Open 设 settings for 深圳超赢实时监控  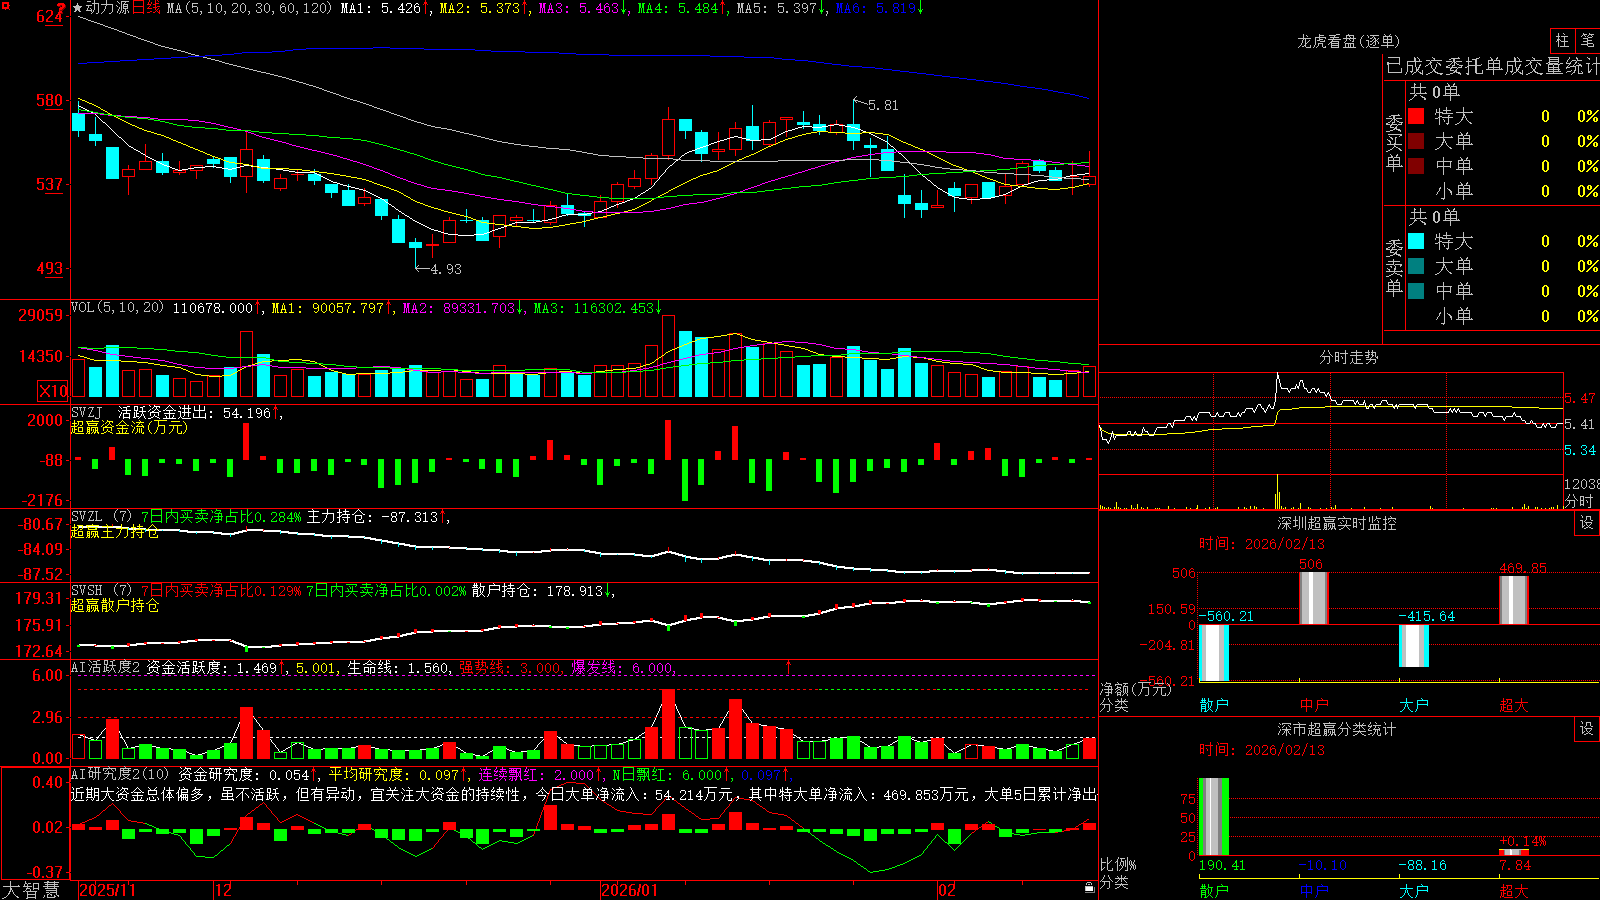tap(1587, 523)
